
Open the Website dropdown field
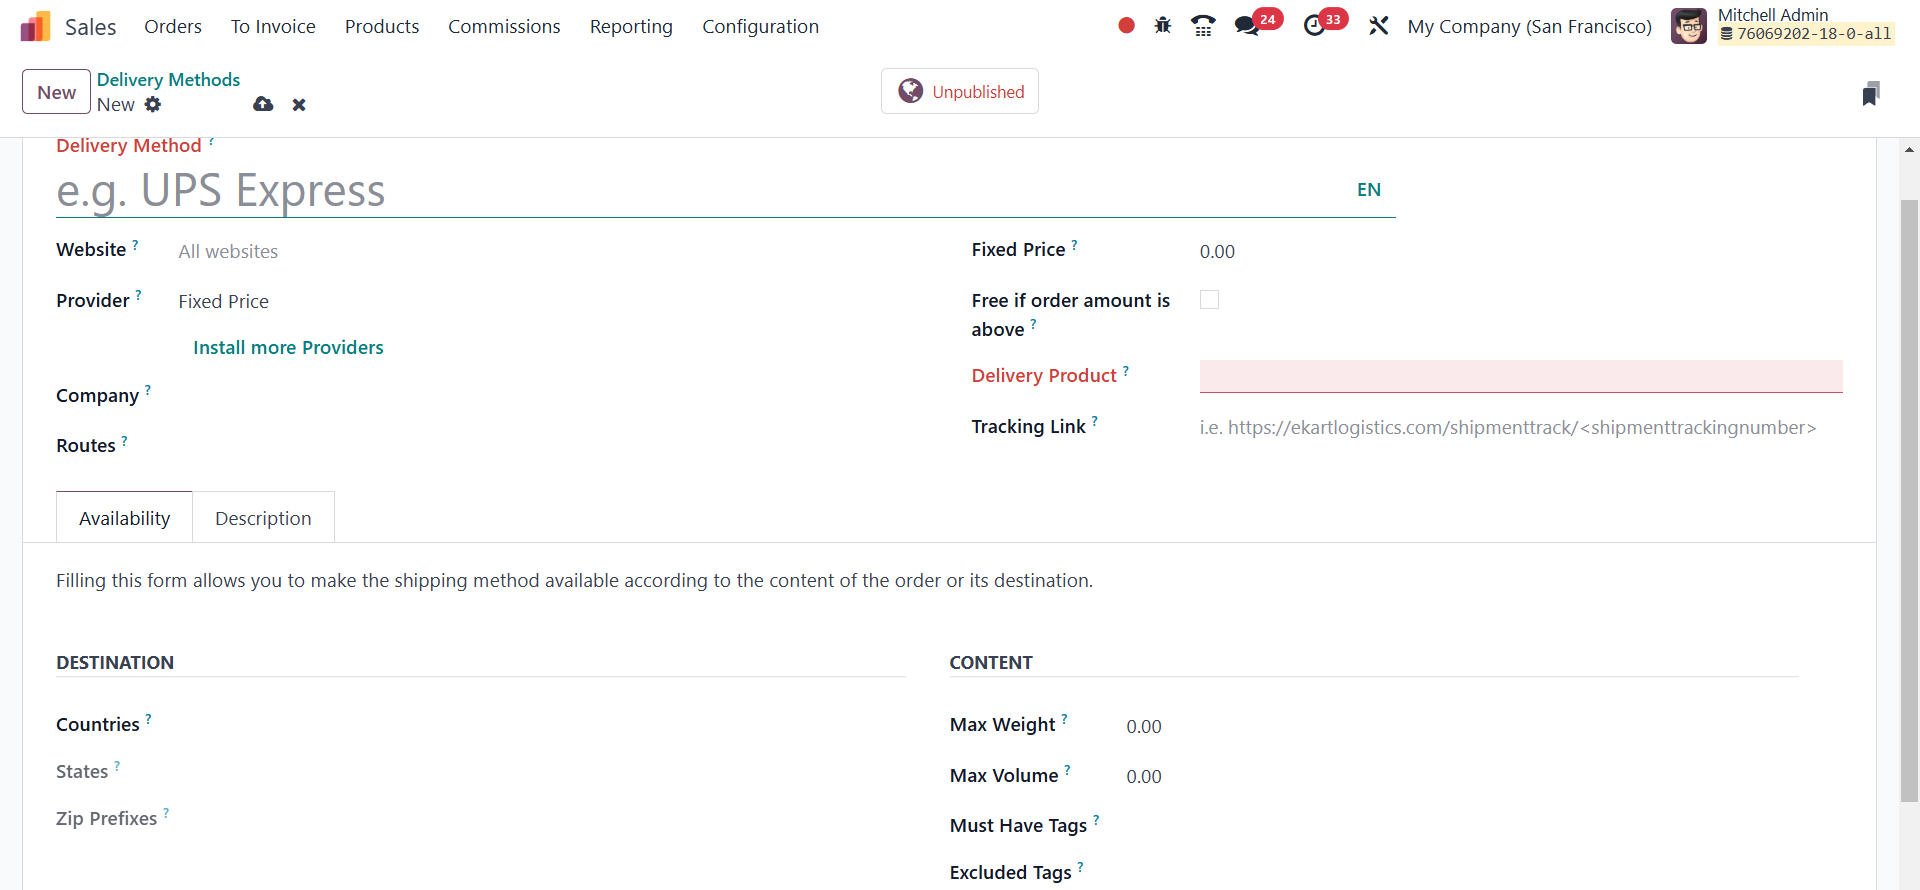500,251
